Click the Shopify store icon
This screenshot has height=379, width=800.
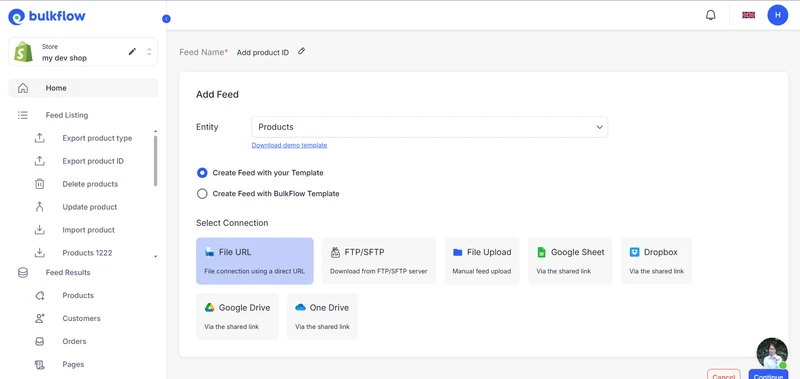[x=23, y=52]
